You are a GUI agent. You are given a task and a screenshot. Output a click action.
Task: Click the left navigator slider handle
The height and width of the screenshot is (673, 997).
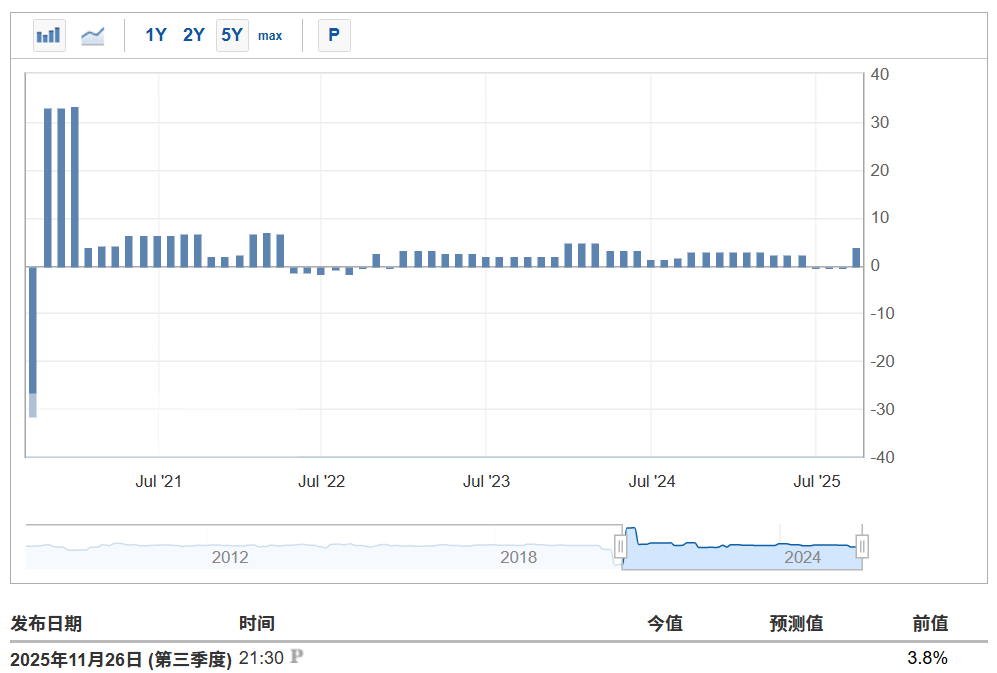click(x=622, y=545)
